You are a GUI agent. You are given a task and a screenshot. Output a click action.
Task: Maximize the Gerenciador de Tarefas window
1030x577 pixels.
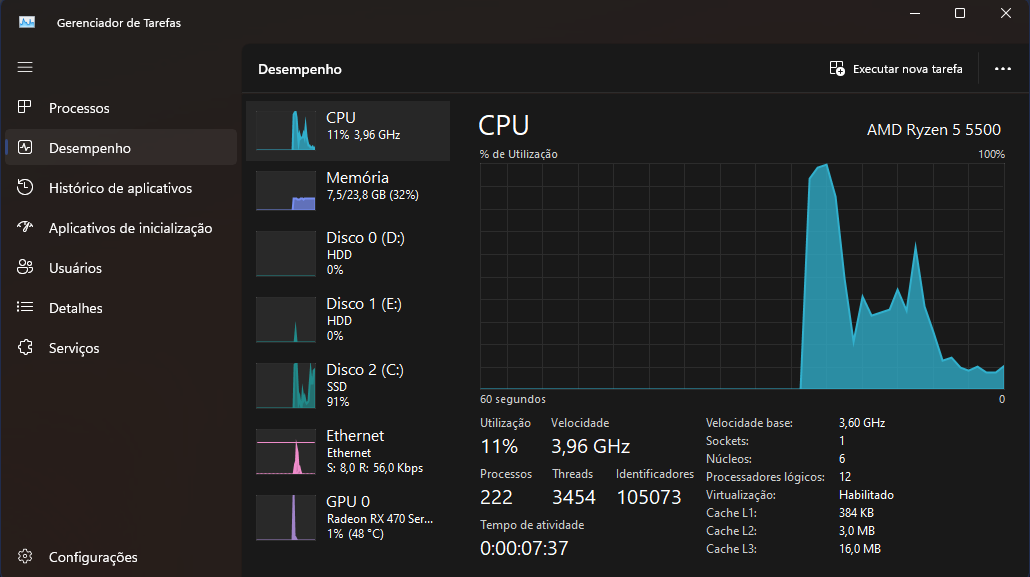pyautogui.click(x=960, y=13)
